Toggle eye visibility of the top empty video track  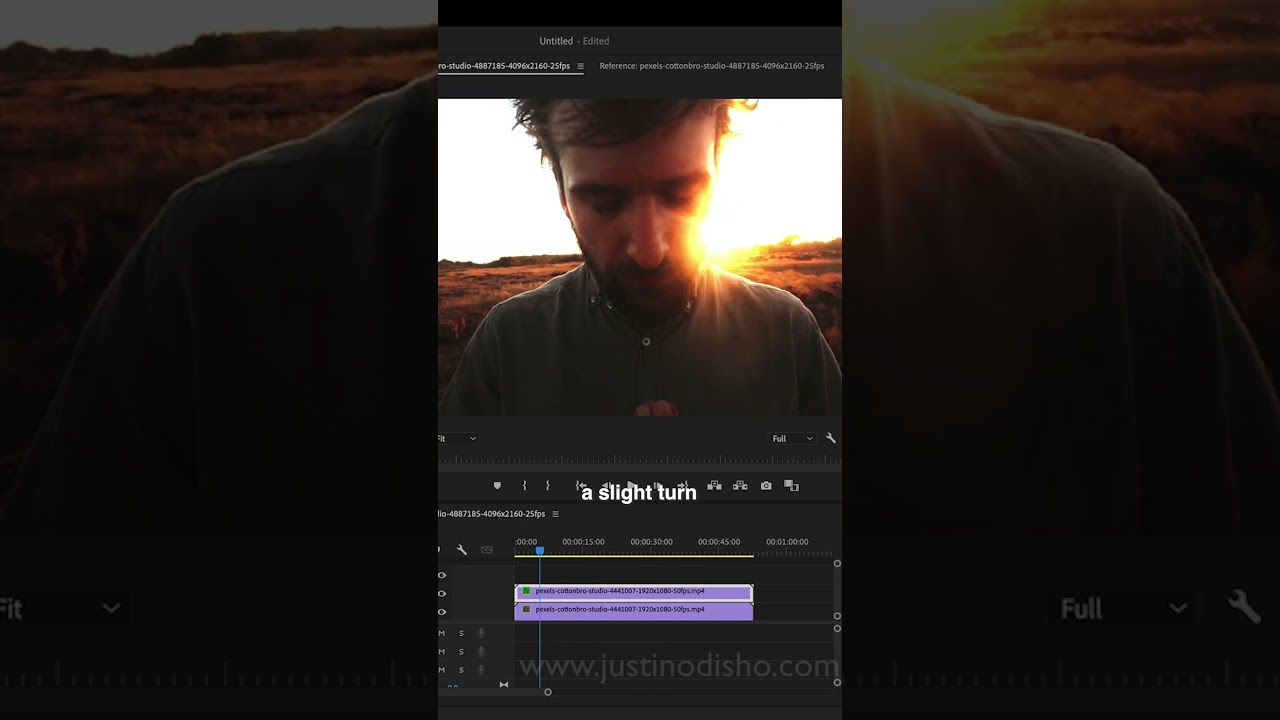point(442,575)
